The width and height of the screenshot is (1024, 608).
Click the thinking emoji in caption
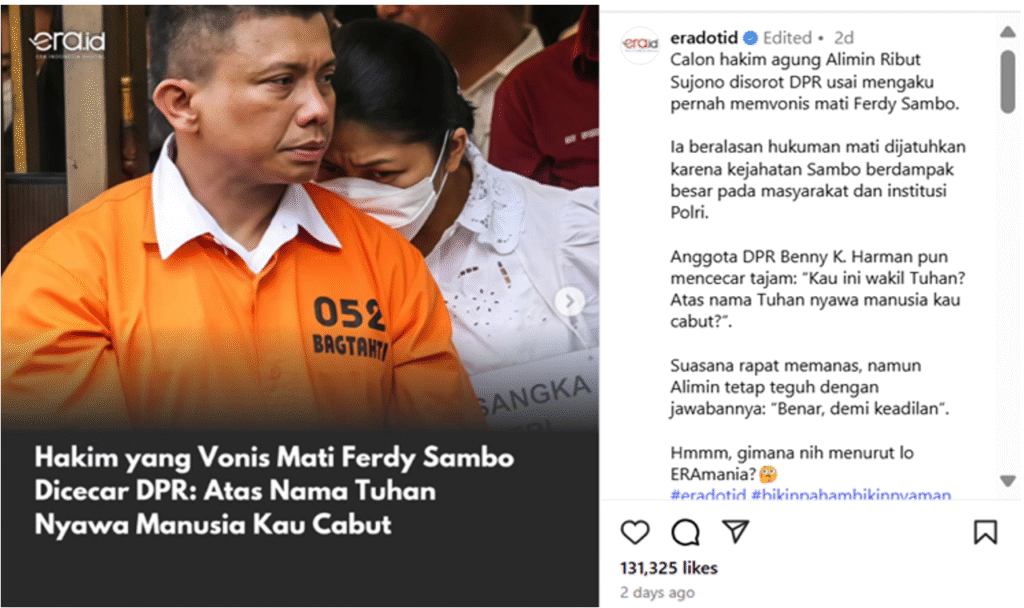[768, 474]
